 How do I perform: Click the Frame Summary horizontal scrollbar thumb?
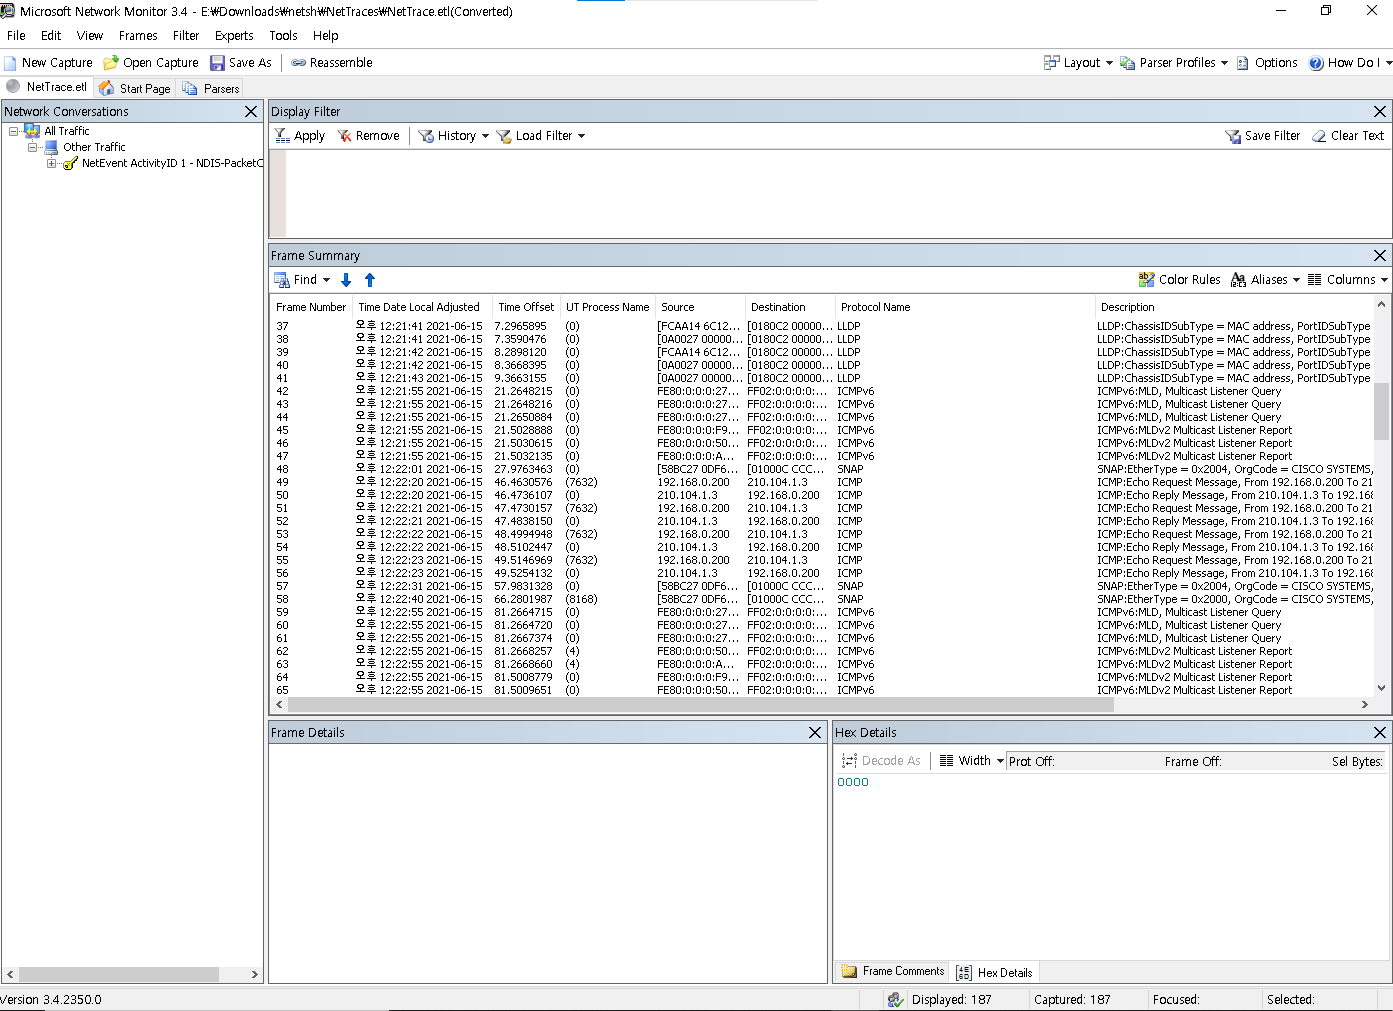point(700,704)
